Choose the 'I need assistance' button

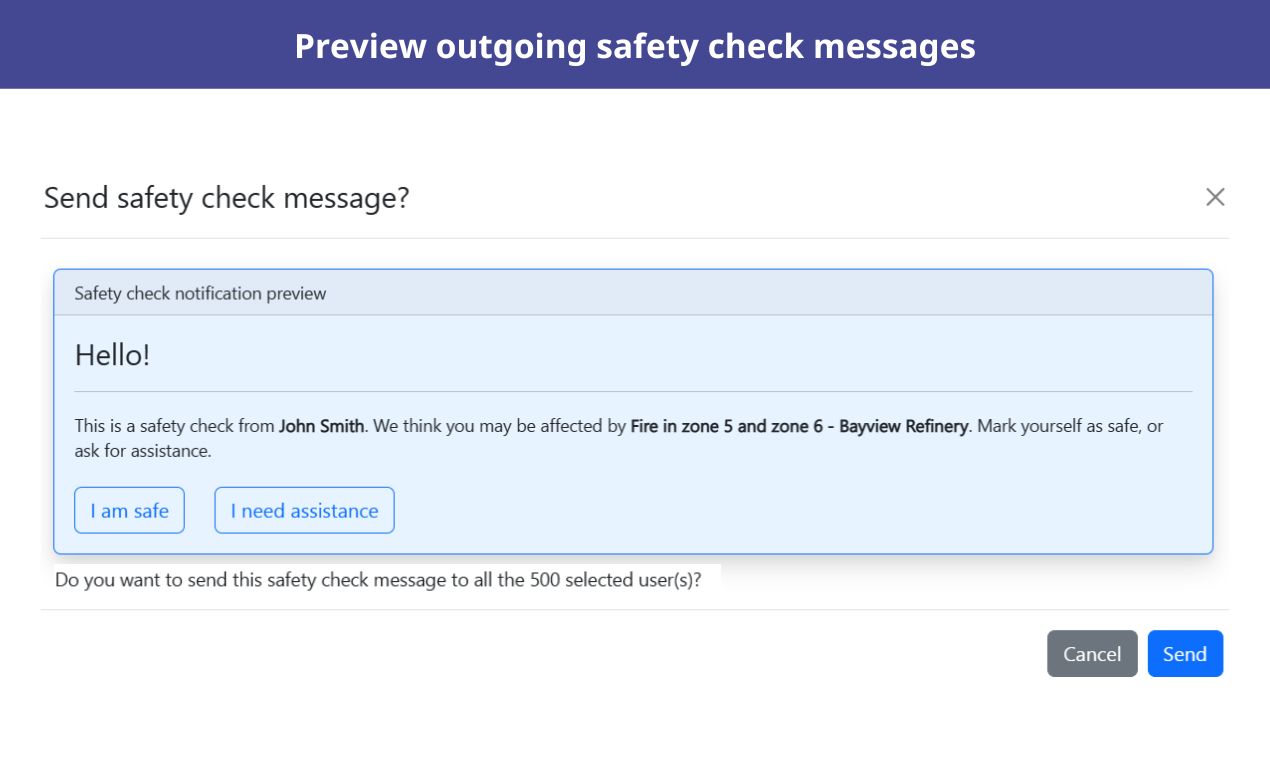coord(304,511)
